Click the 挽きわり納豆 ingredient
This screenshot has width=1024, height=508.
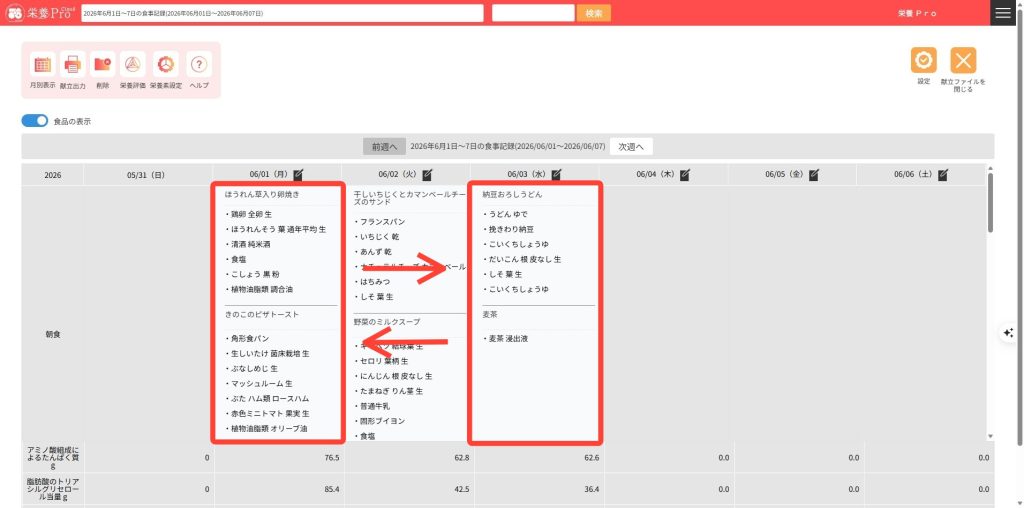(509, 229)
